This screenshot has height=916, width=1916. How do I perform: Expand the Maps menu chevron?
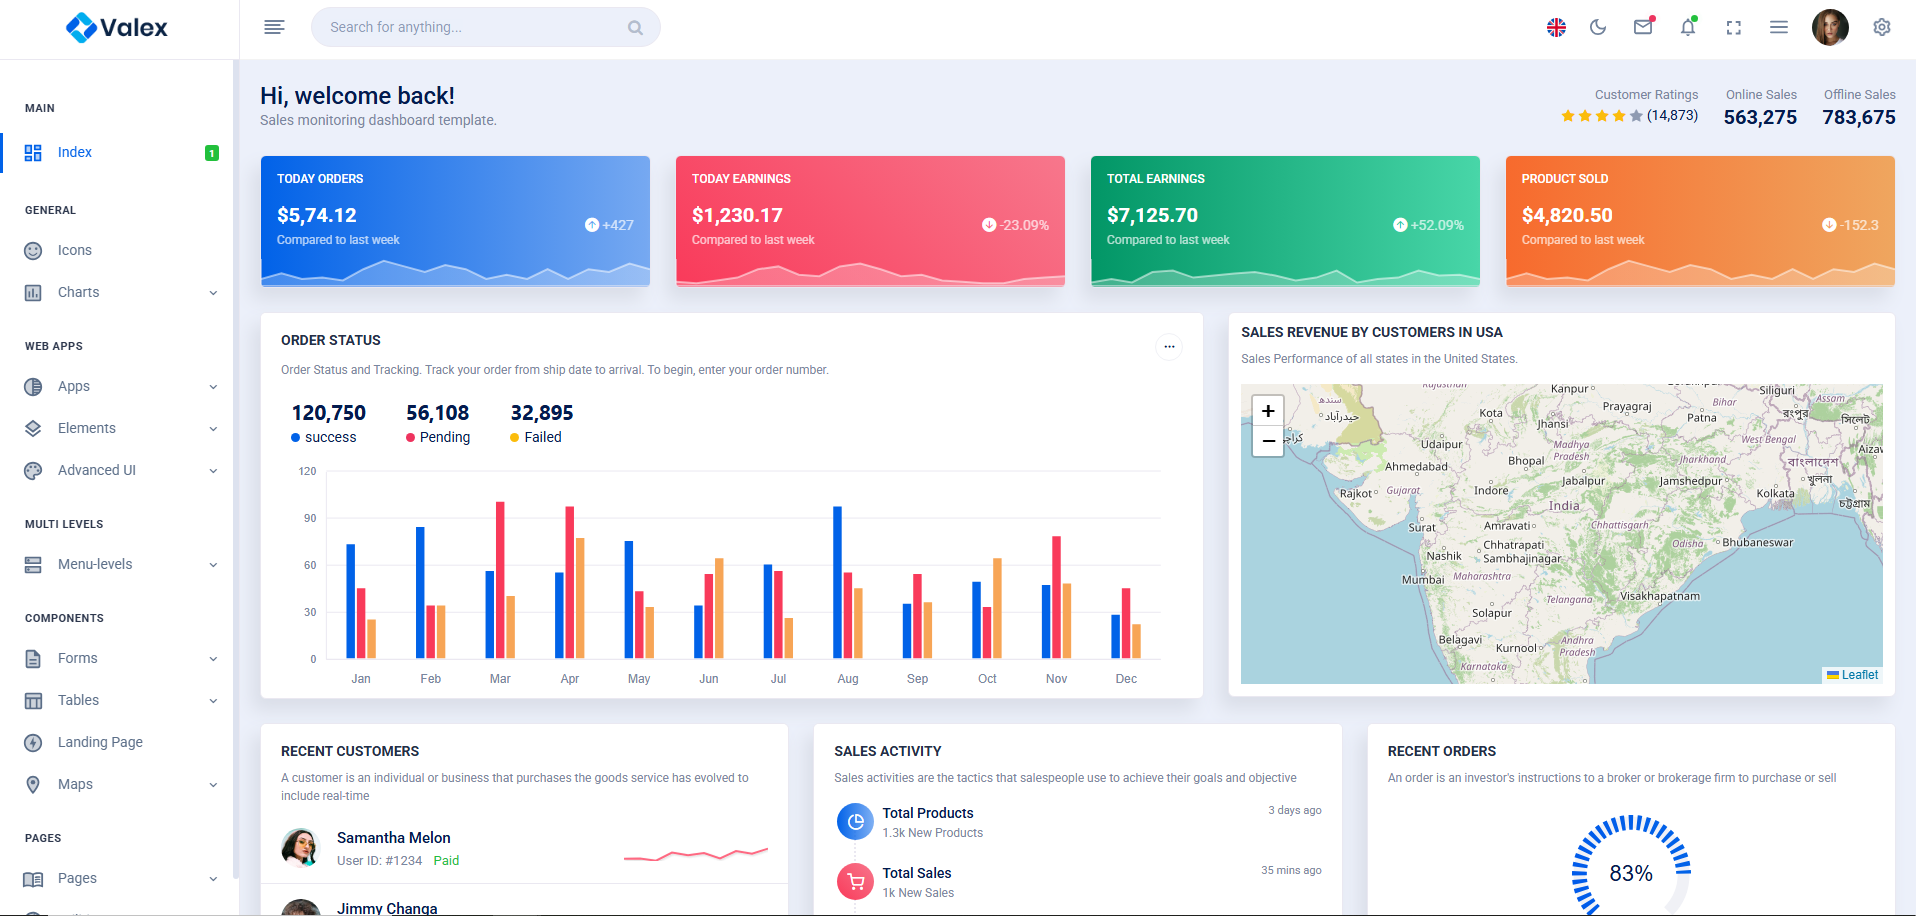click(x=213, y=785)
